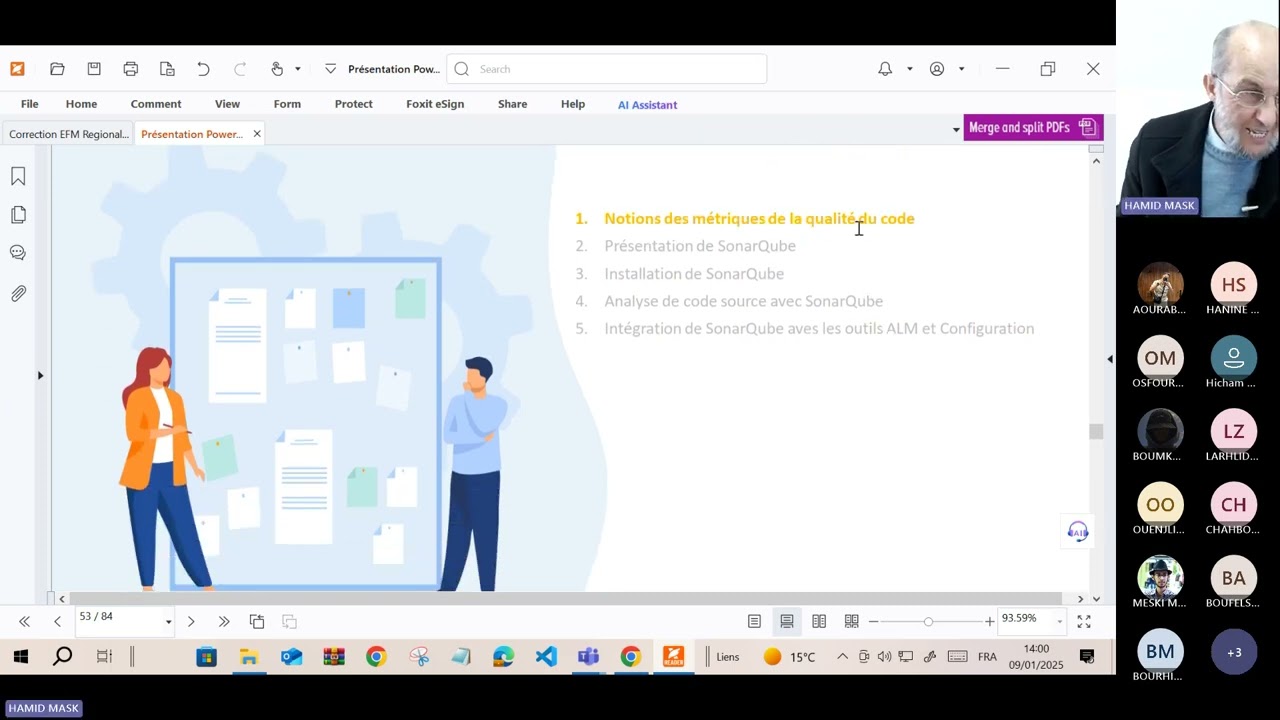Expand the account dropdown arrow
The height and width of the screenshot is (720, 1280).
(961, 69)
